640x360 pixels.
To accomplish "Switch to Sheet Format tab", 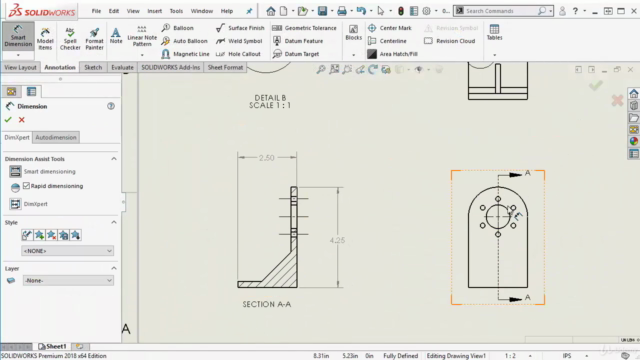I will click(x=225, y=67).
